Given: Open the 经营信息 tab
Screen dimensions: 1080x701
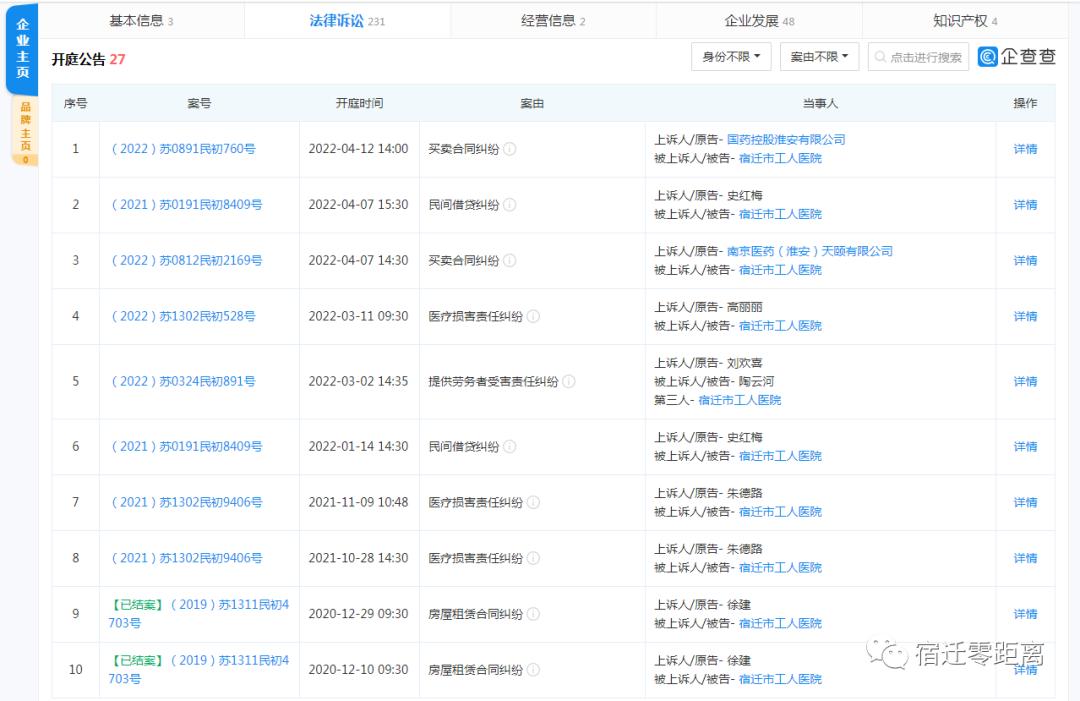Looking at the screenshot, I should pos(553,21).
